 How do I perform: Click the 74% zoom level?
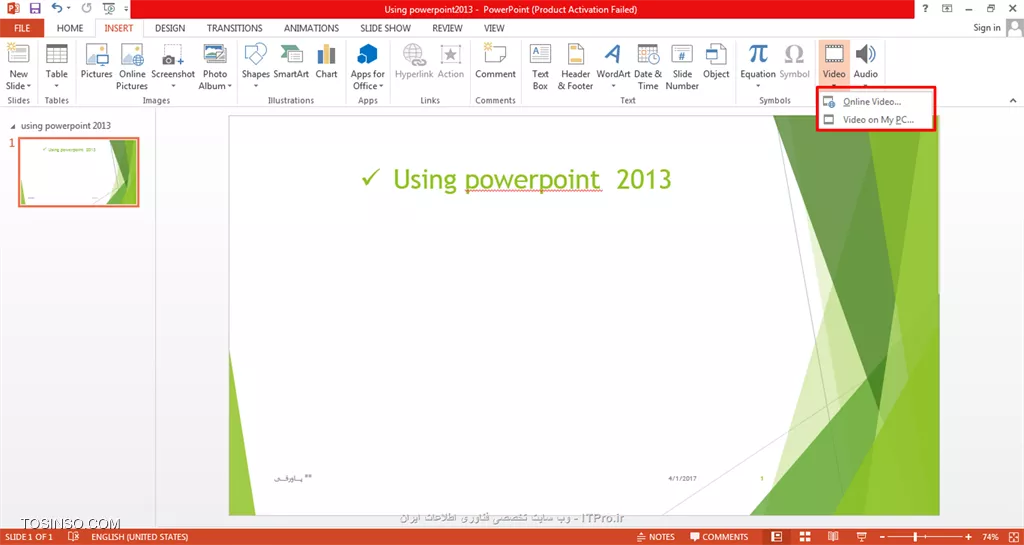990,537
